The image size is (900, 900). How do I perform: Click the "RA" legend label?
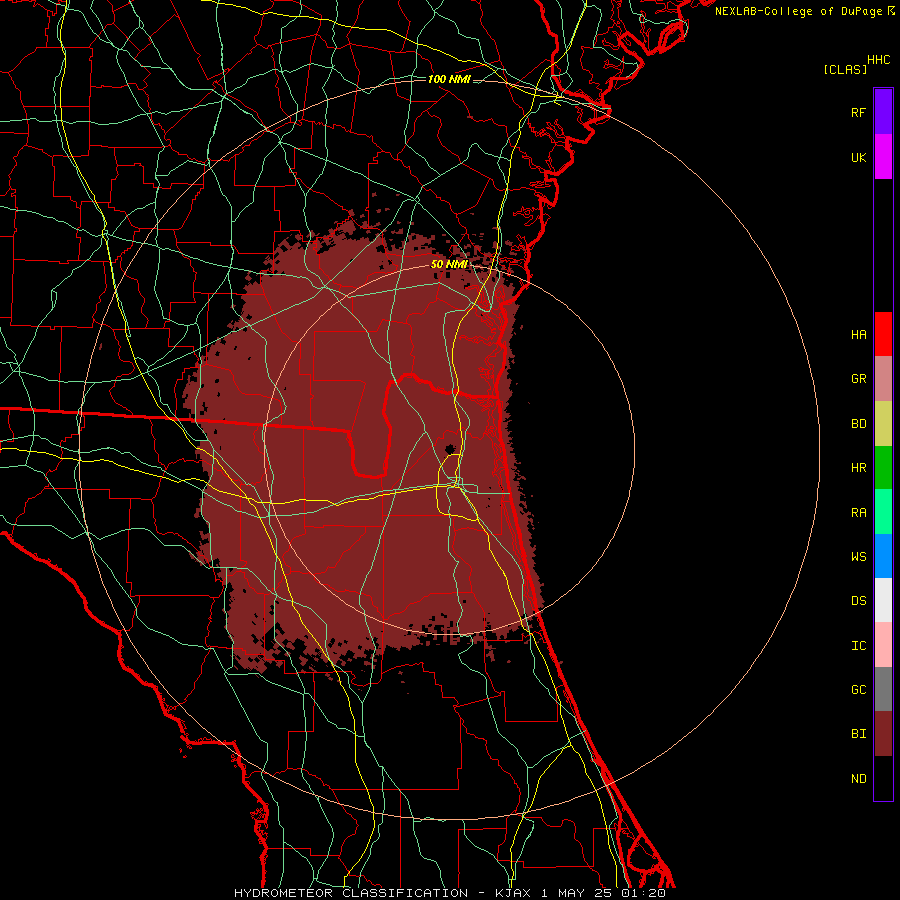[858, 513]
